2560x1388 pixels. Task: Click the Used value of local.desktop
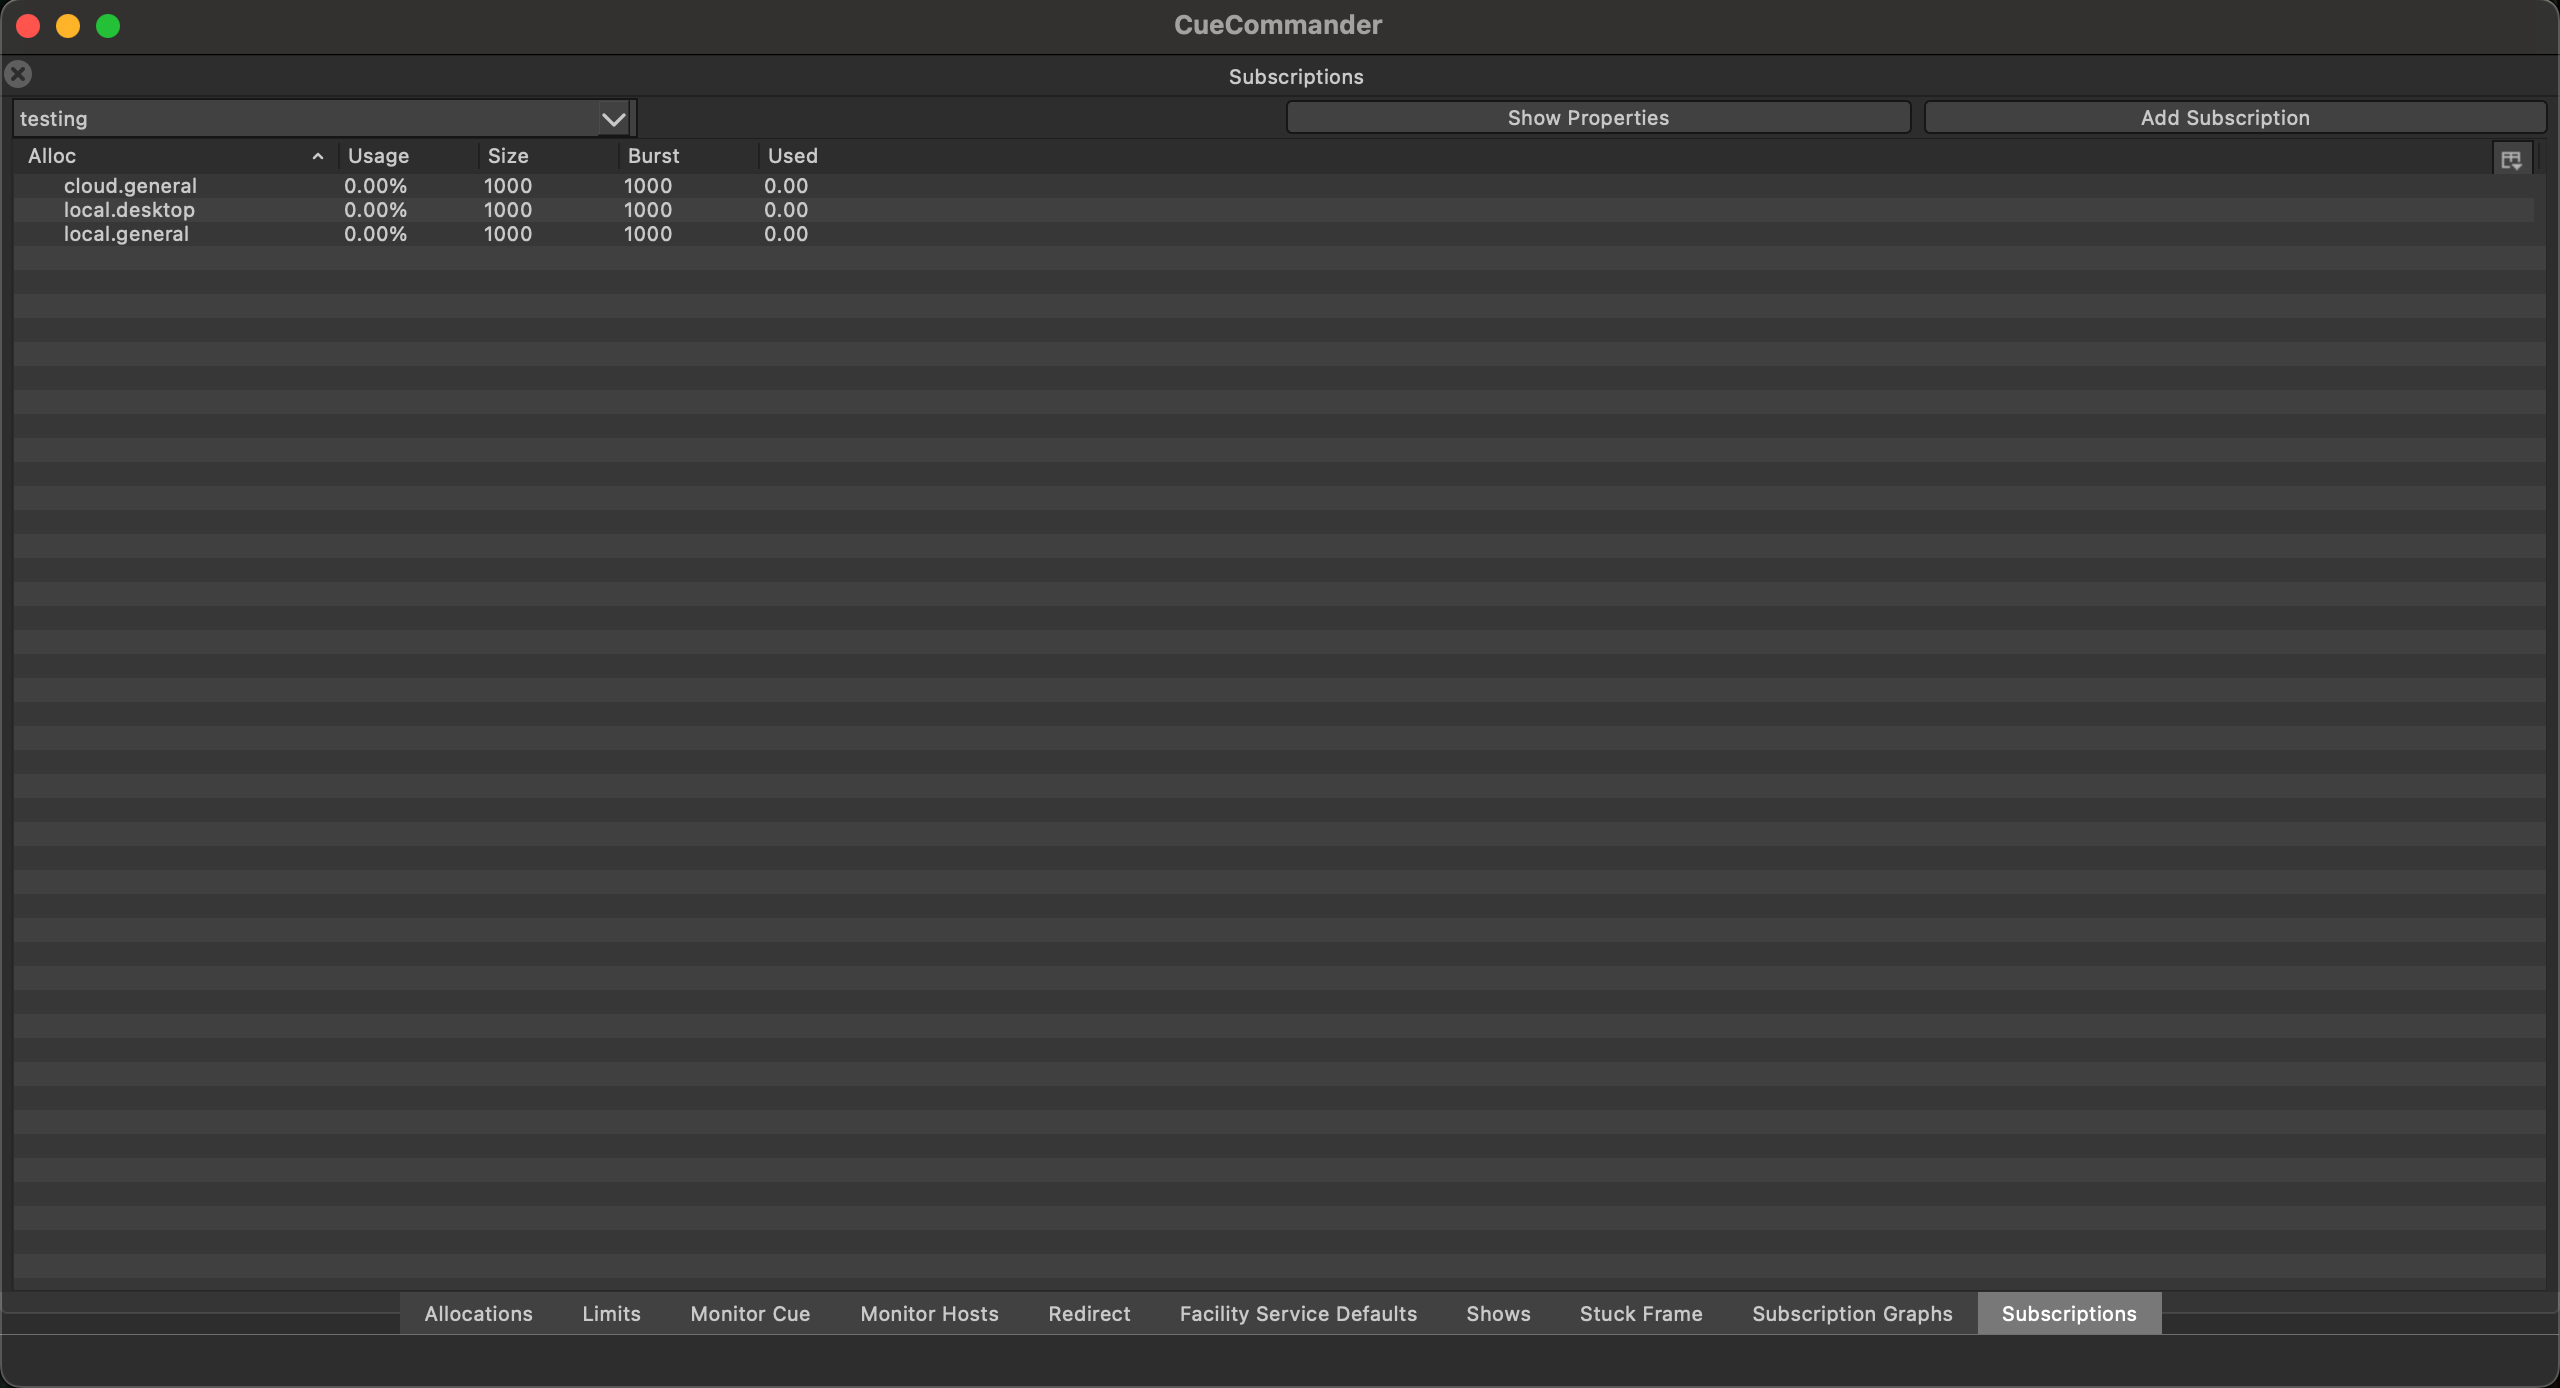pos(786,210)
